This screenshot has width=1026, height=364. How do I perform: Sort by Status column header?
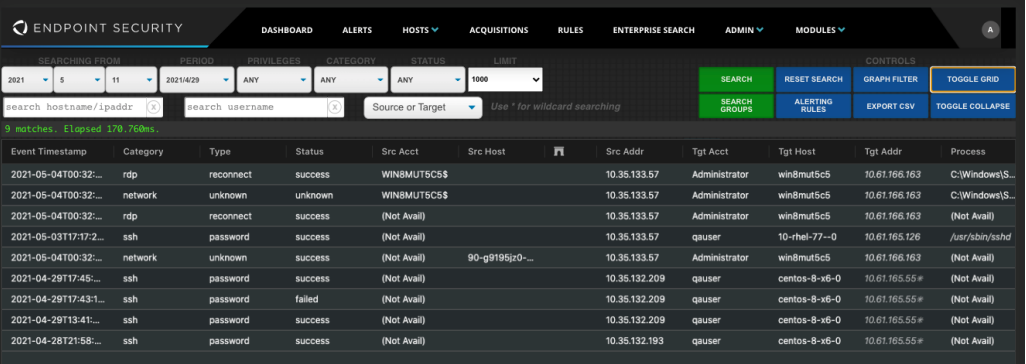[309, 151]
